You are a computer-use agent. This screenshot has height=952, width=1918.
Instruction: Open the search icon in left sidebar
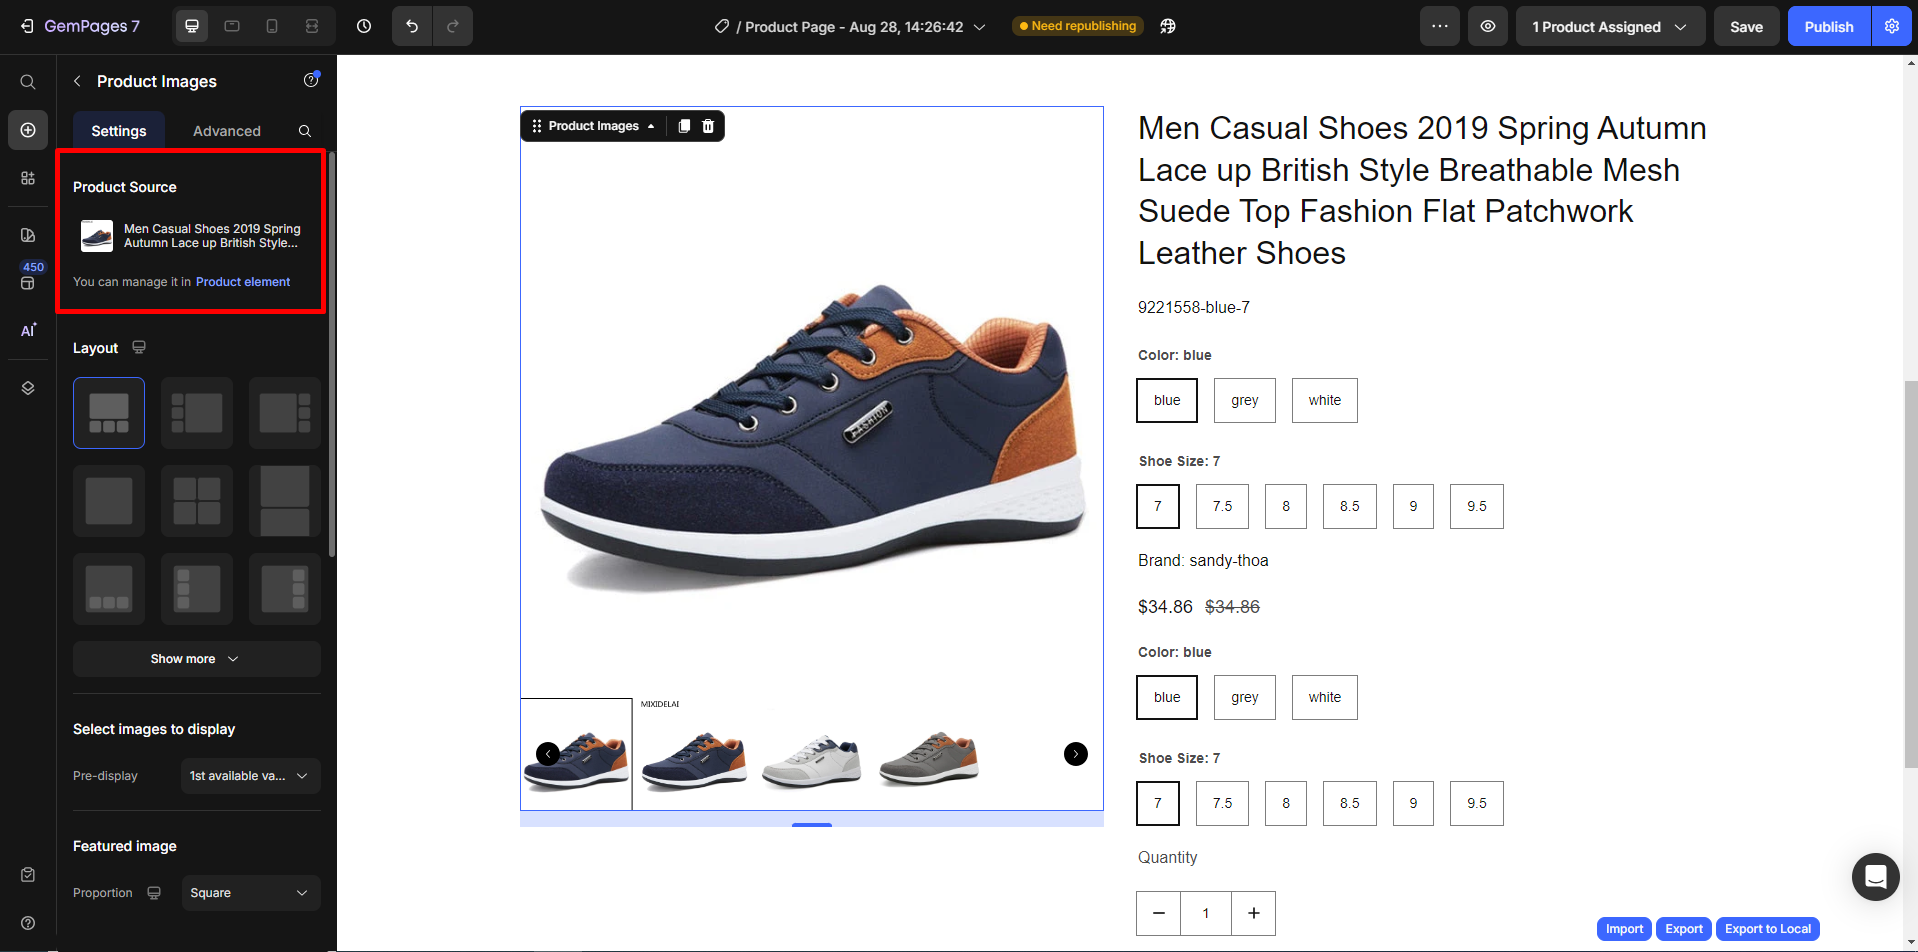pos(28,82)
